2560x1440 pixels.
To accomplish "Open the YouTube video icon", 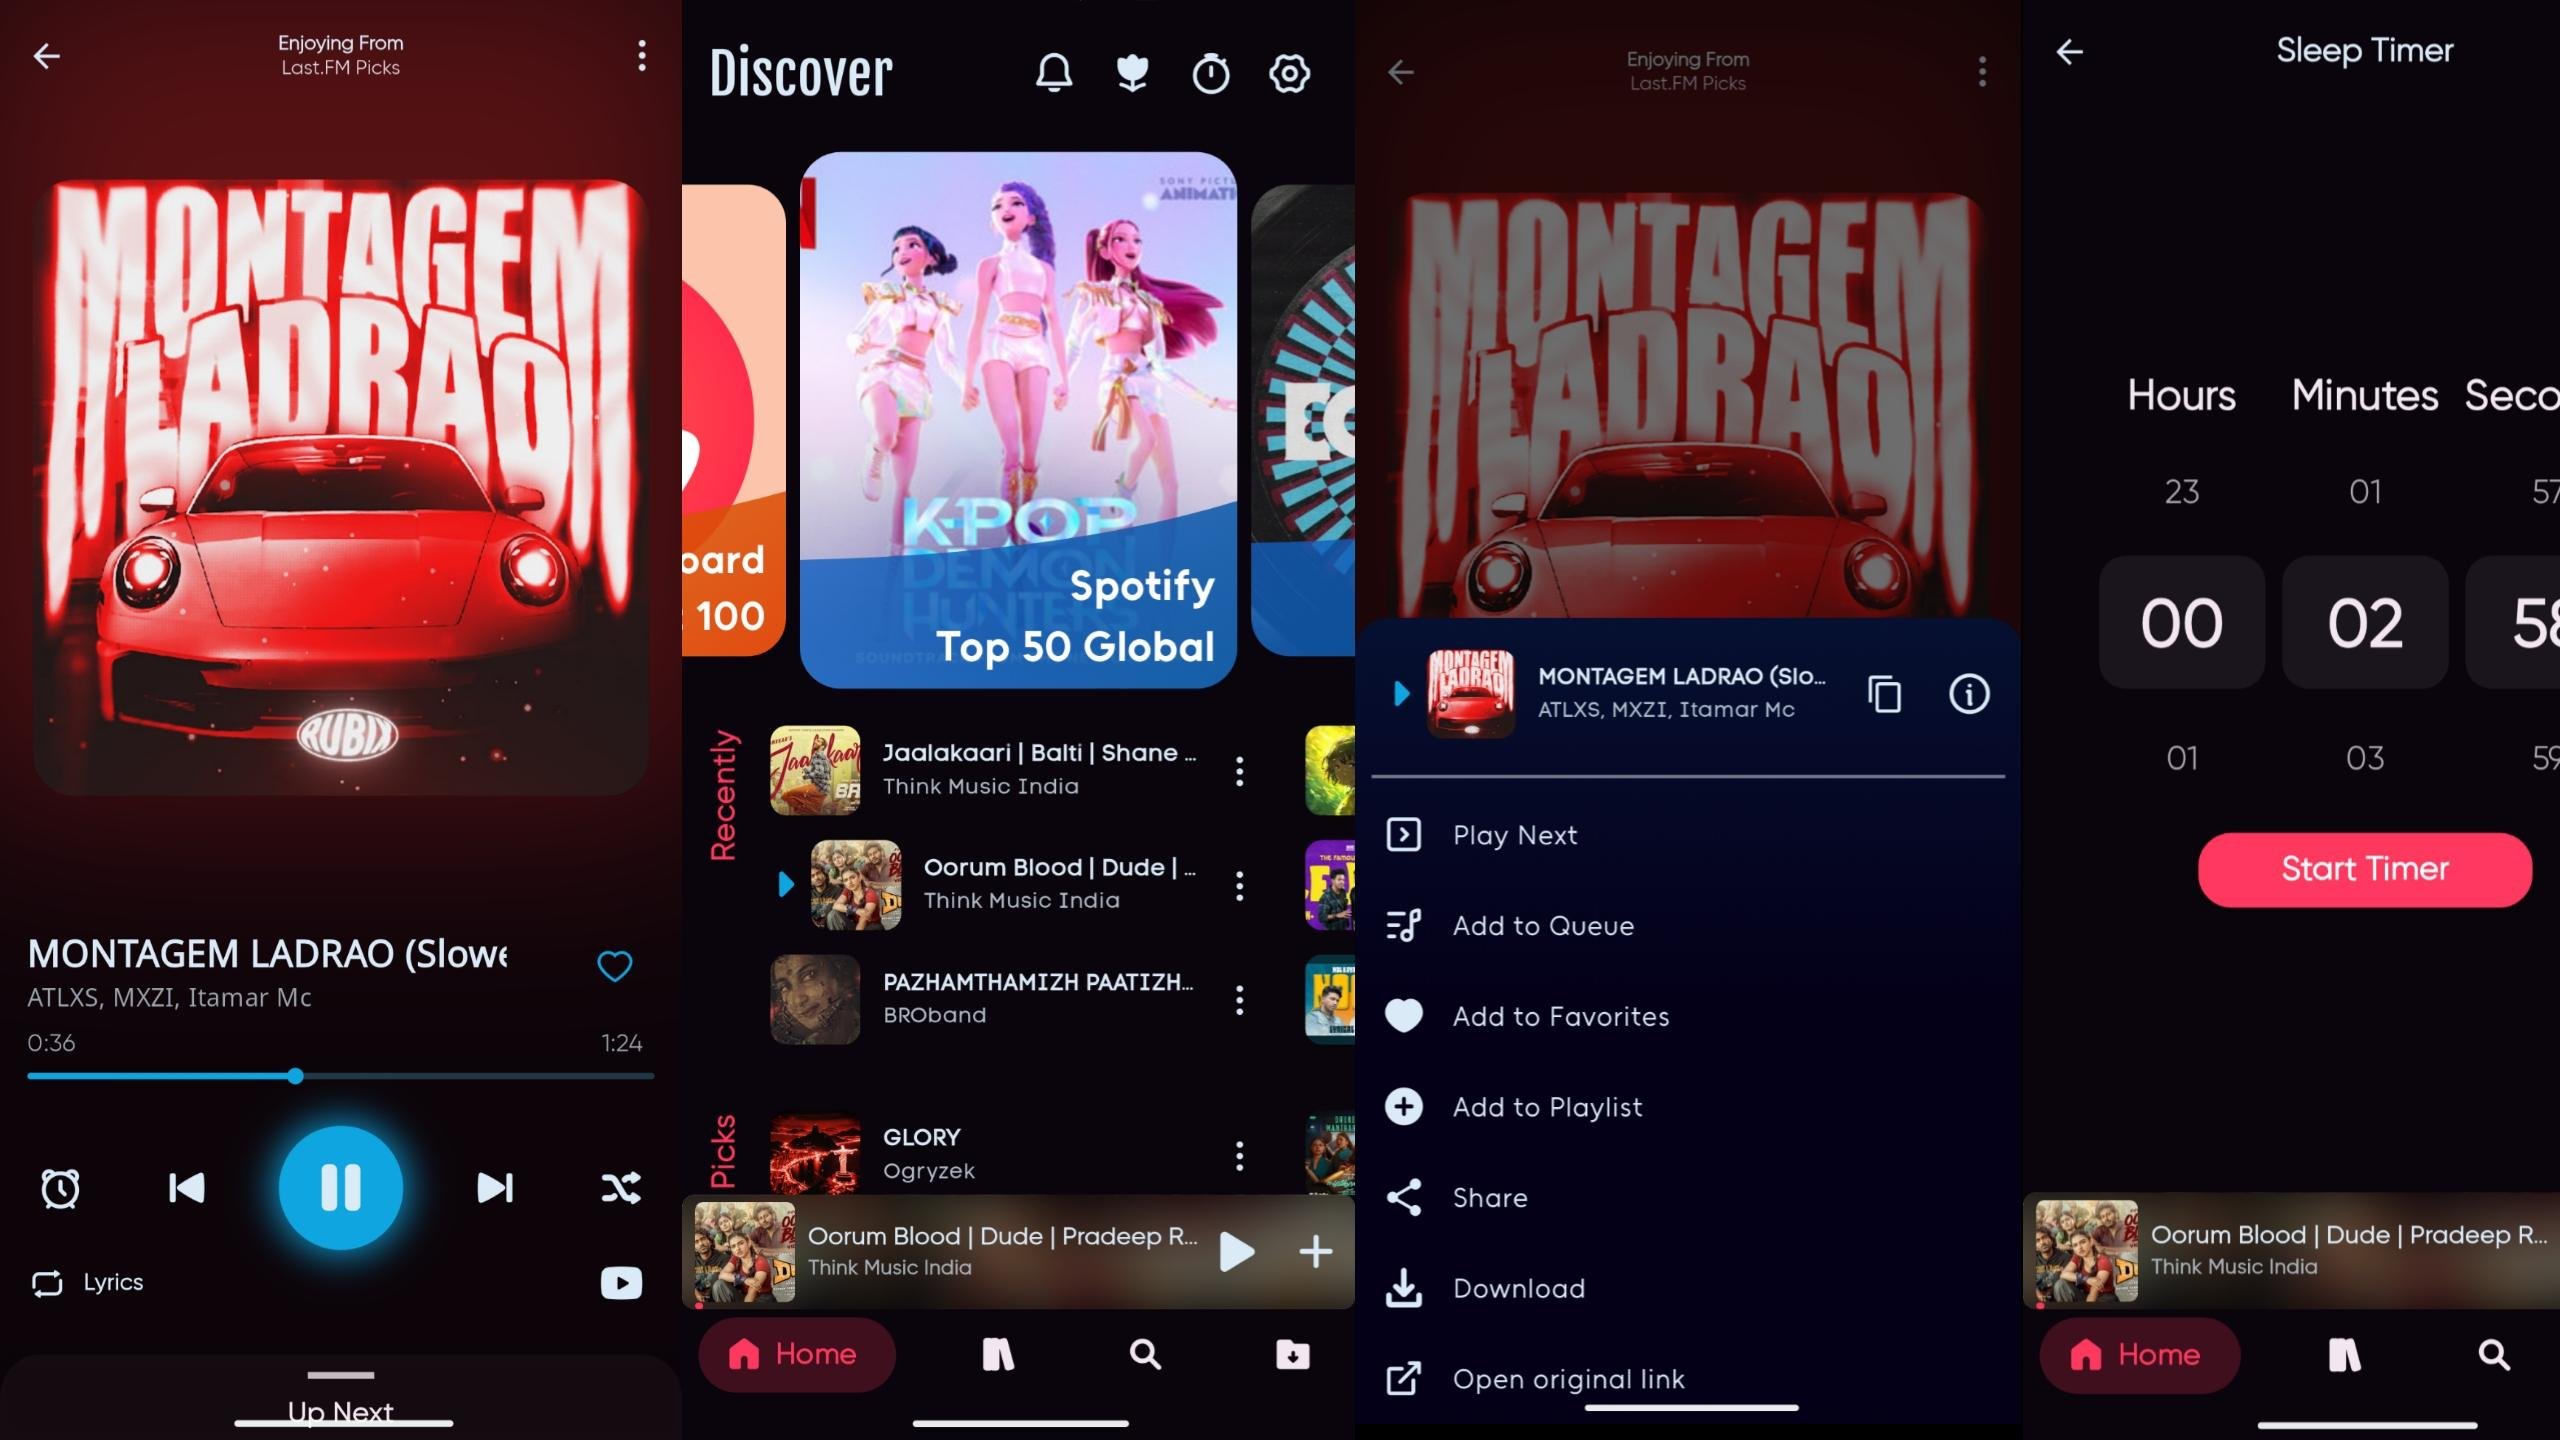I will click(x=621, y=1283).
